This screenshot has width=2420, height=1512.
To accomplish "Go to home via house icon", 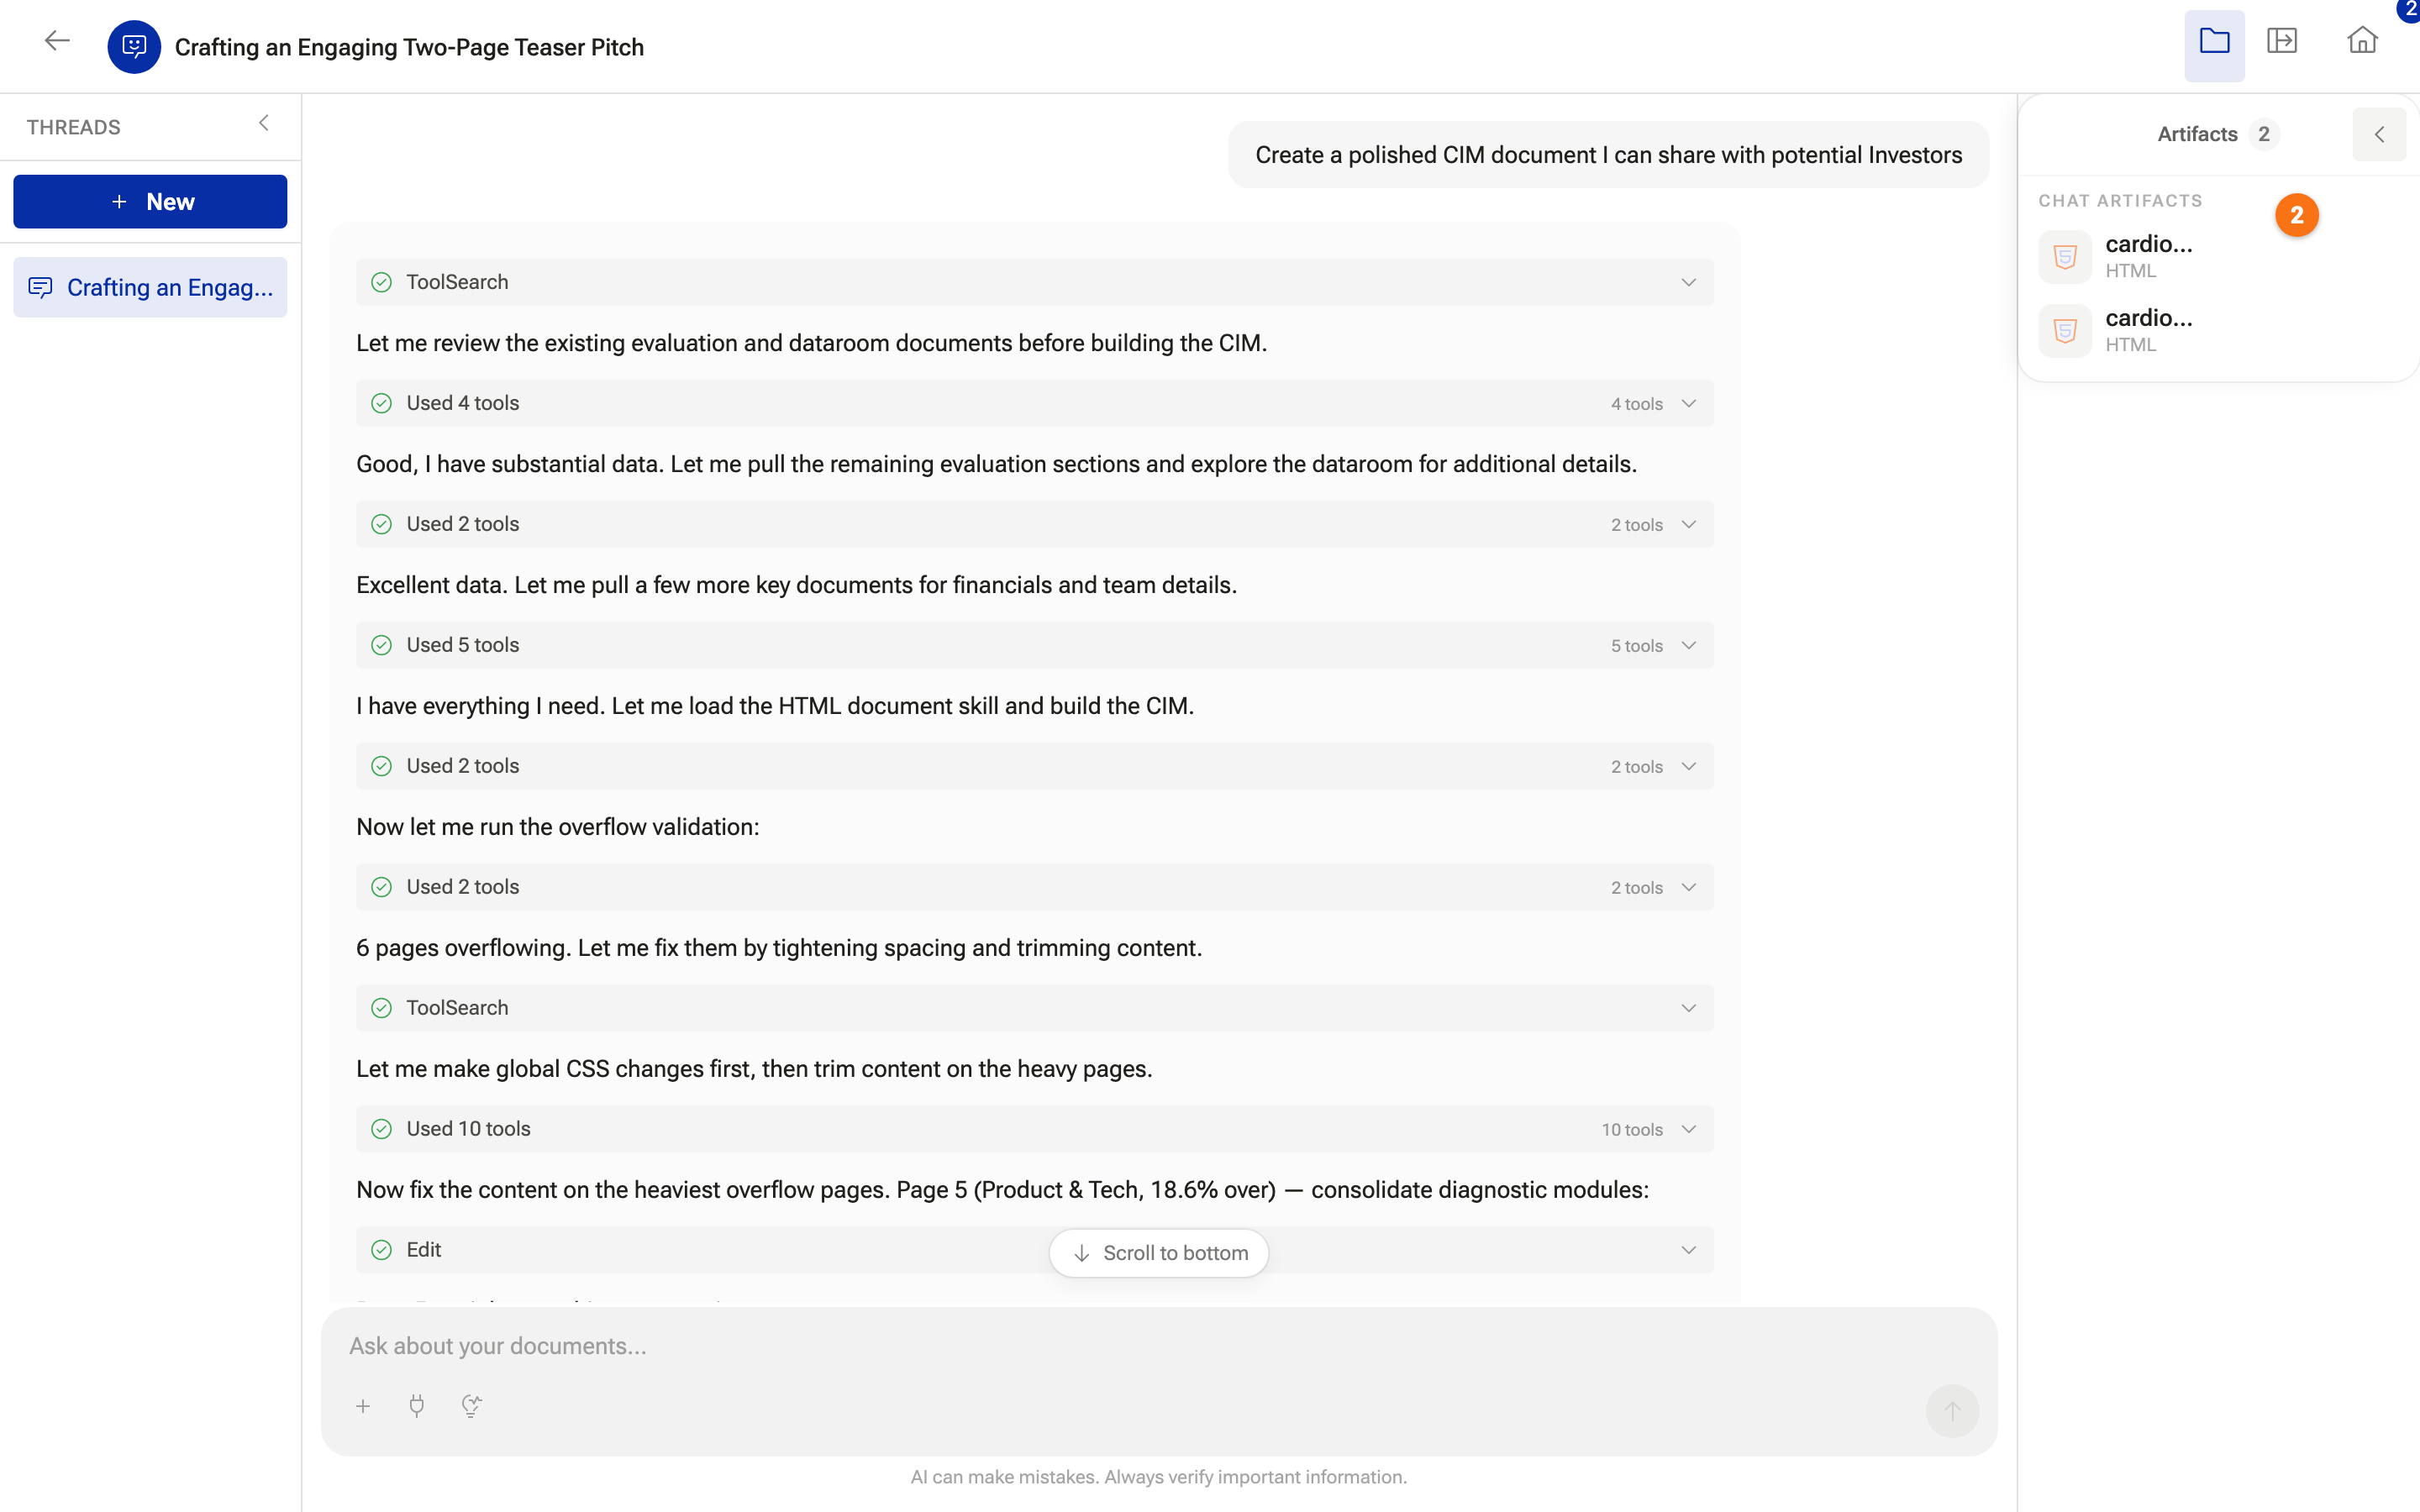I will click(2362, 41).
